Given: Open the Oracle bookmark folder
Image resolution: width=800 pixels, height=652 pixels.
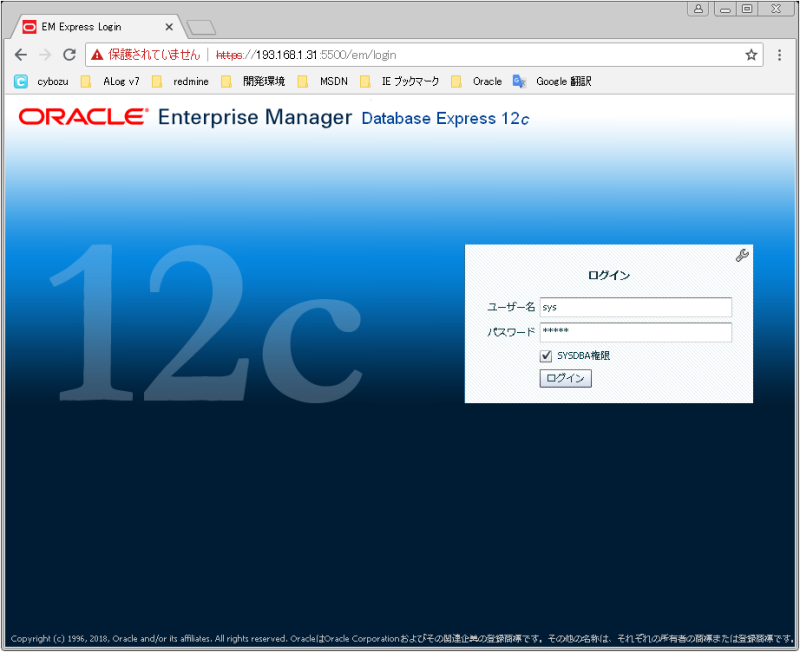Looking at the screenshot, I should pos(477,81).
